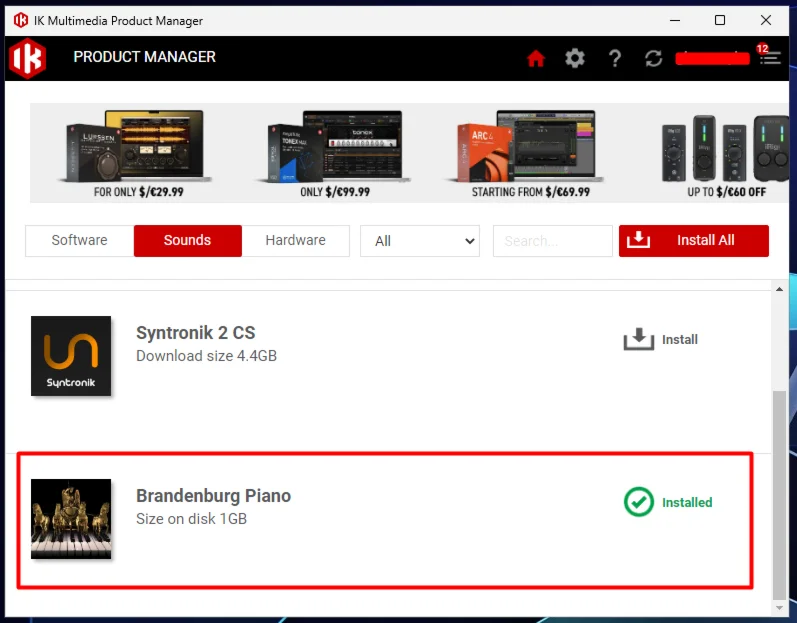Click the Install All button

click(693, 240)
